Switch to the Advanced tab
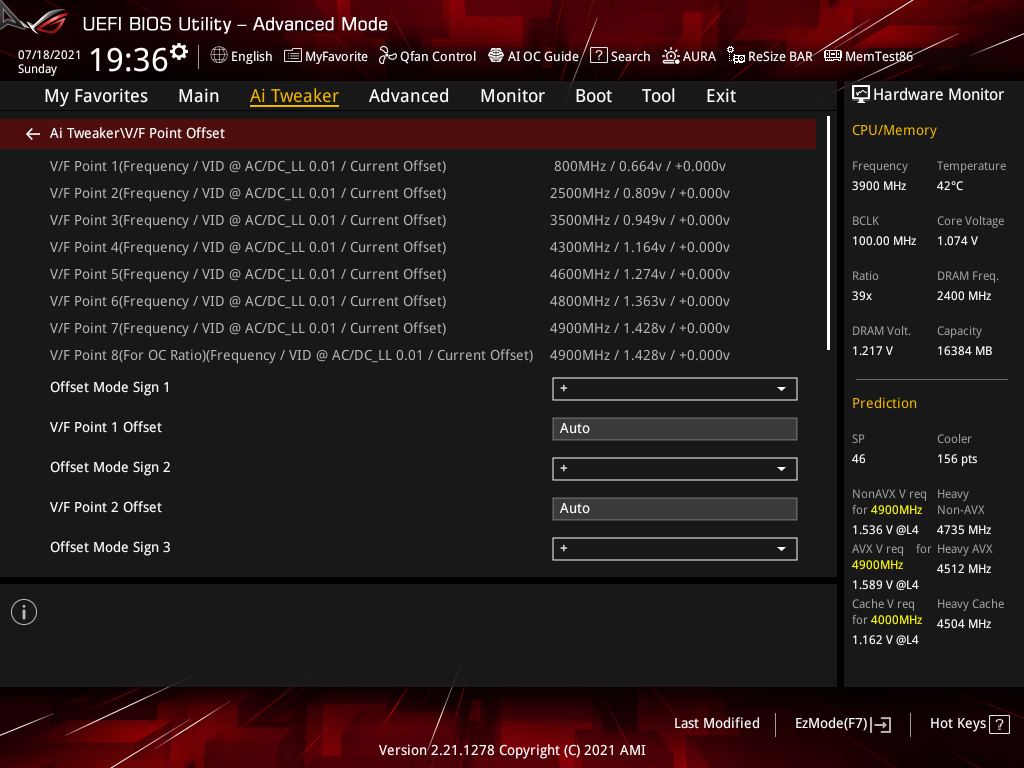 [x=409, y=96]
